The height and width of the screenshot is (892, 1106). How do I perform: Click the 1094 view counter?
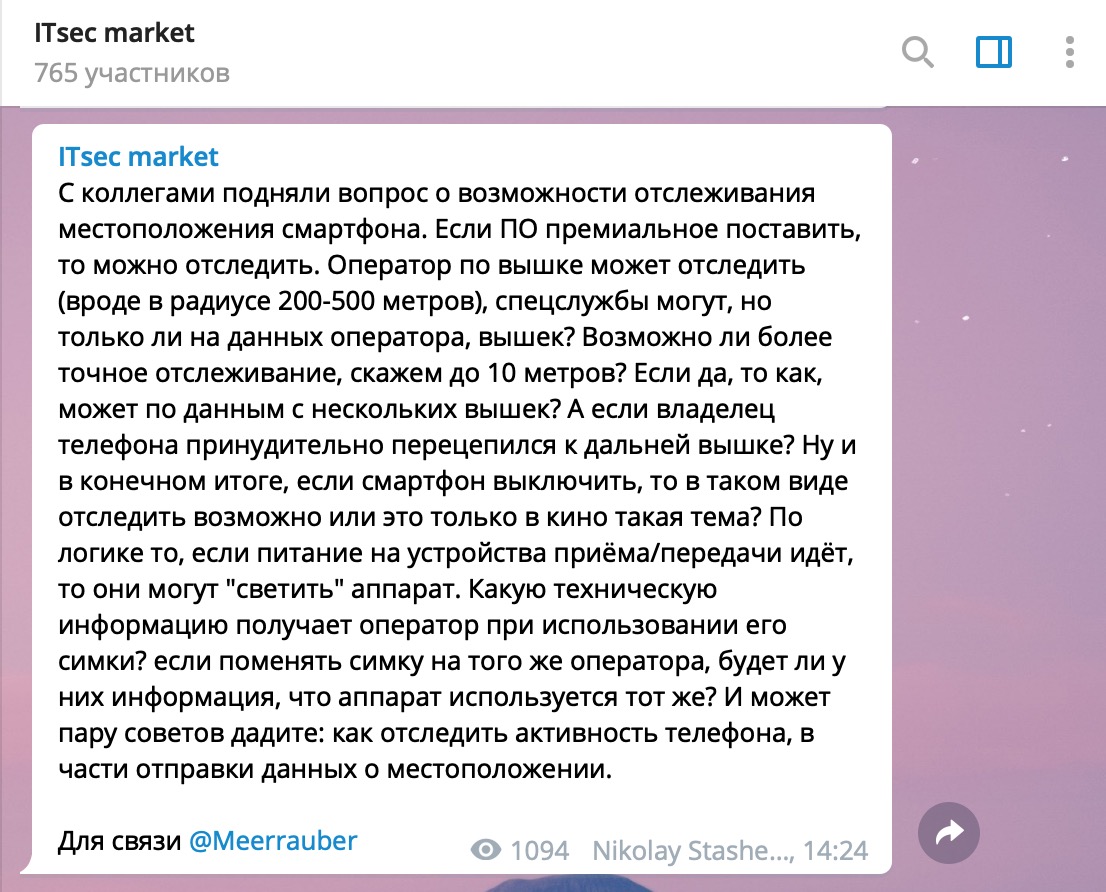pyautogui.click(x=539, y=851)
